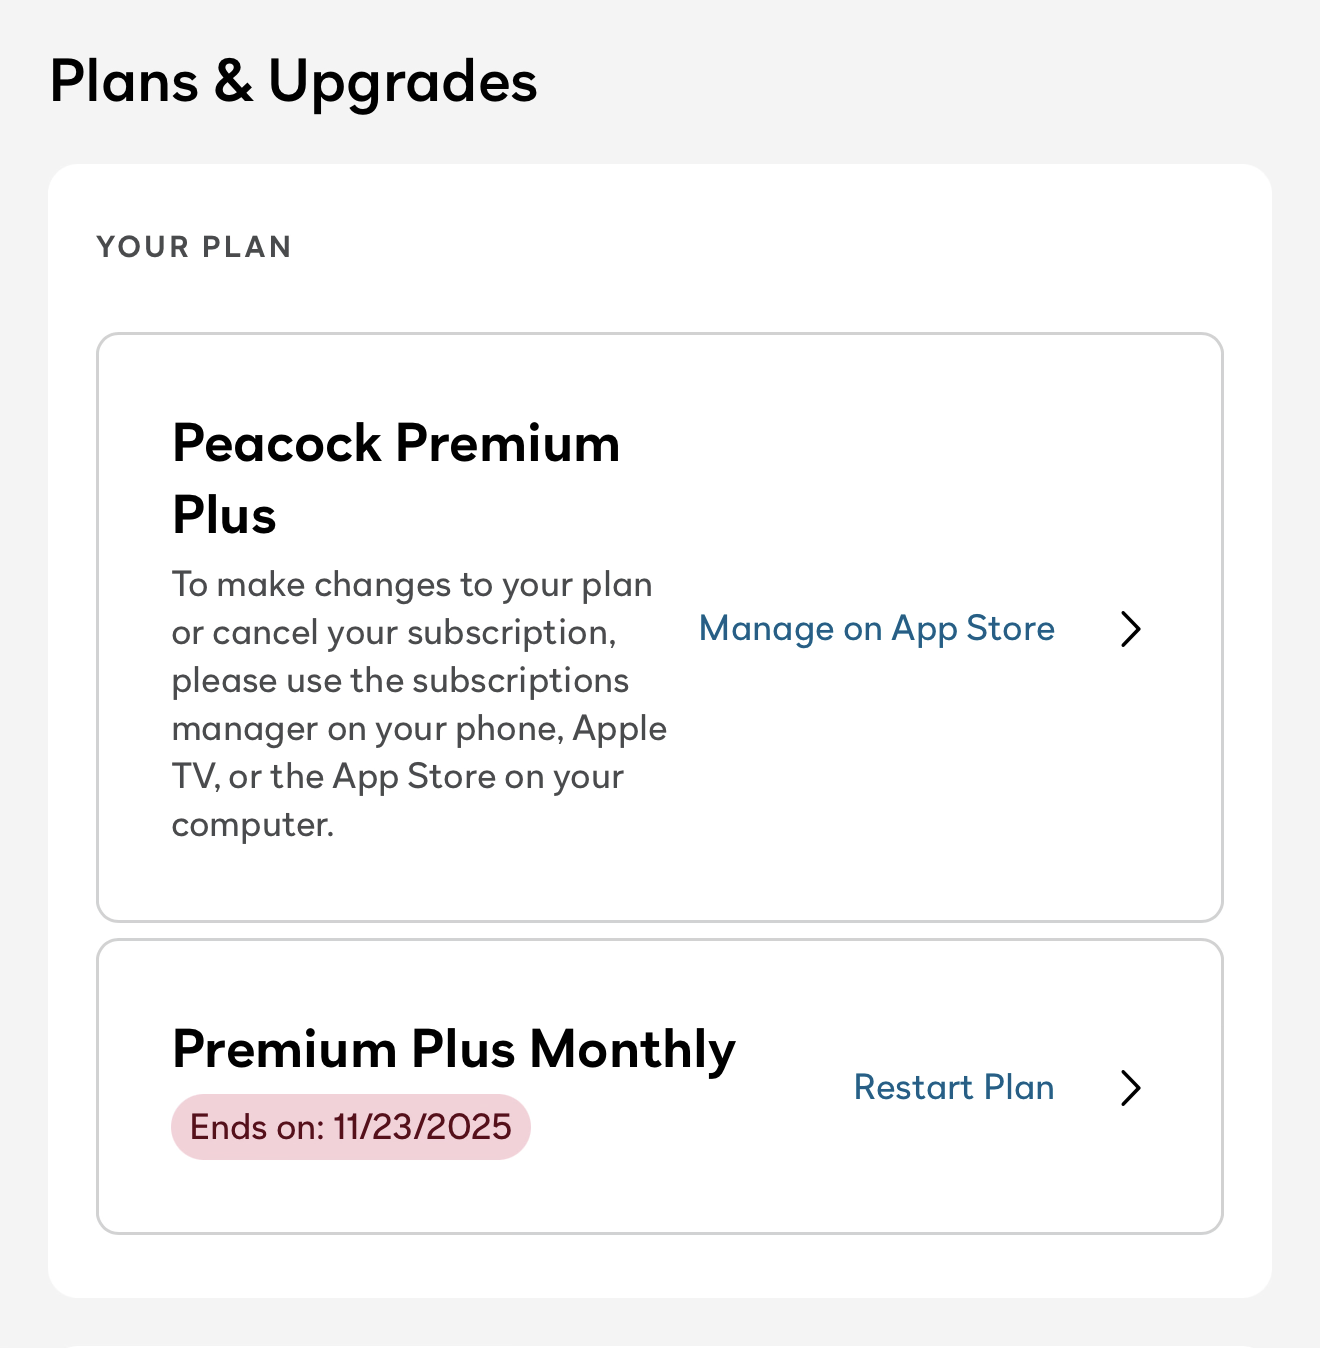Click the arrow beside Manage on App Store
The width and height of the screenshot is (1320, 1348).
[1131, 629]
